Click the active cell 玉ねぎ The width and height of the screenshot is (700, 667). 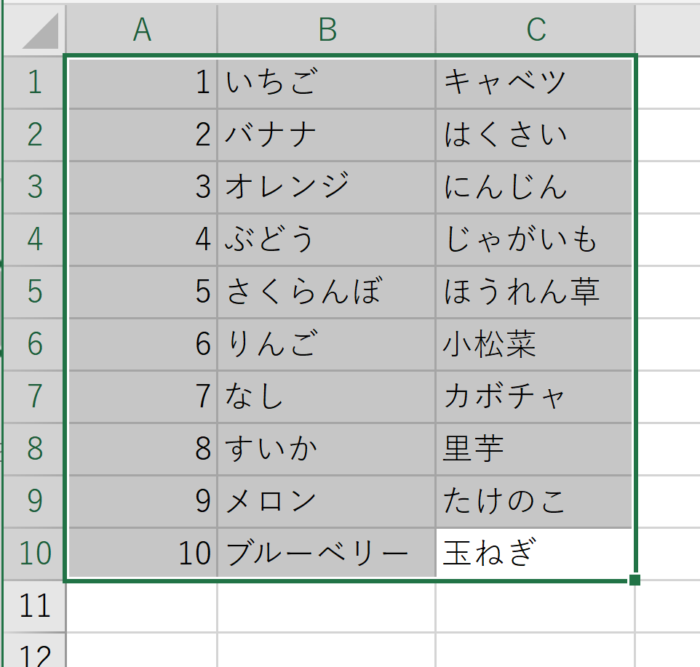pyautogui.click(x=536, y=553)
